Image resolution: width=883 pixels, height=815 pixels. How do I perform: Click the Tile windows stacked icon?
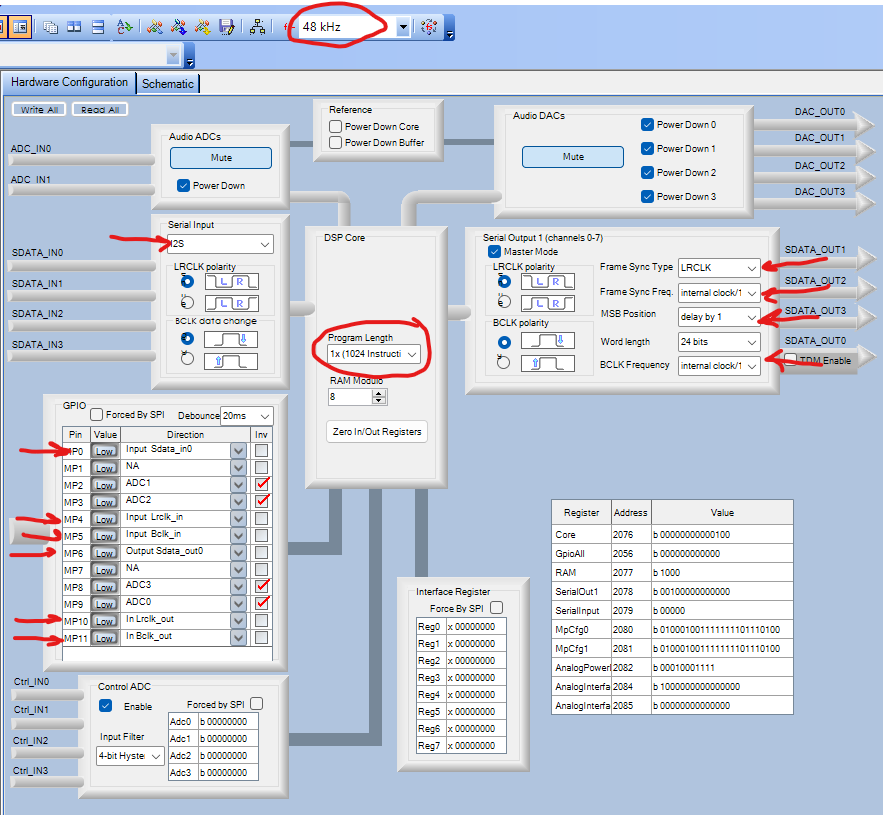[x=98, y=26]
